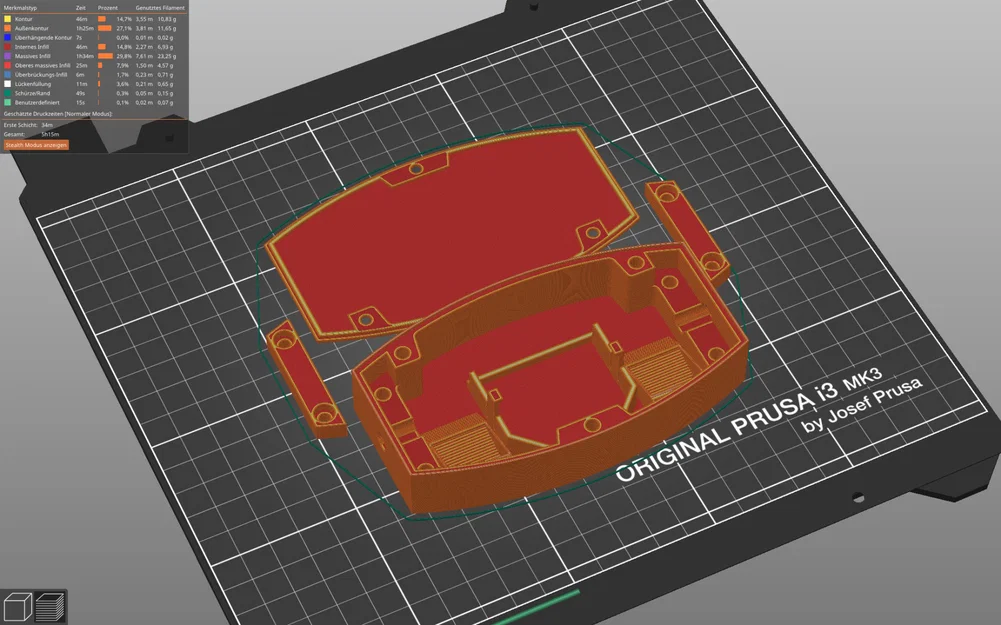Click the Stealth Modus anzeigen button
This screenshot has height=625, width=1001.
click(x=36, y=145)
